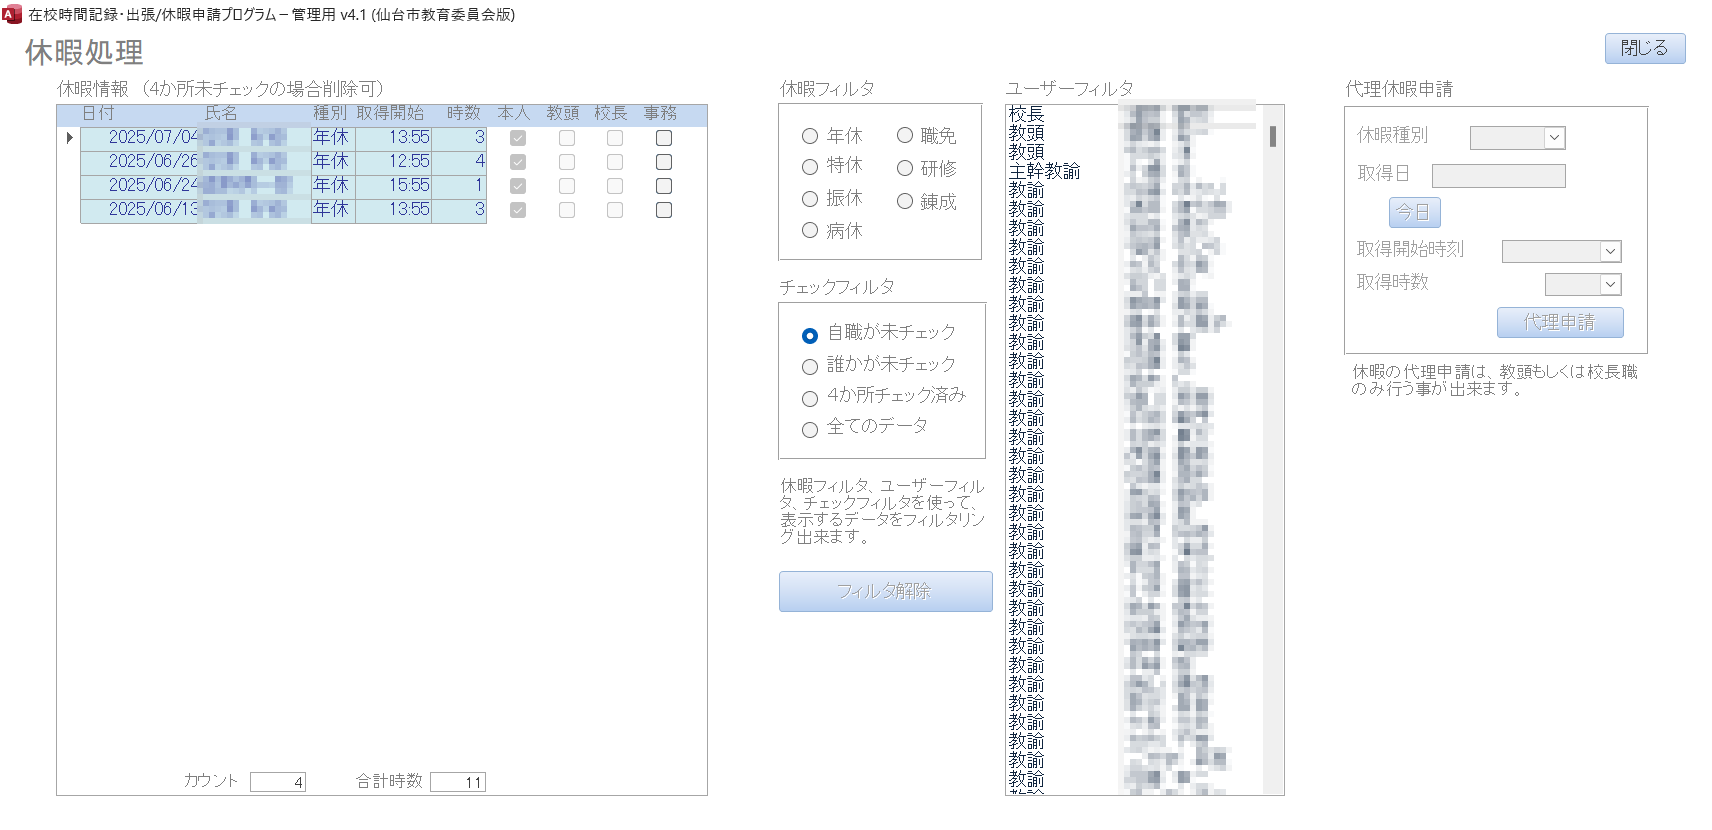
Task: Open the 休暇種別 dropdown list
Action: 1554,138
